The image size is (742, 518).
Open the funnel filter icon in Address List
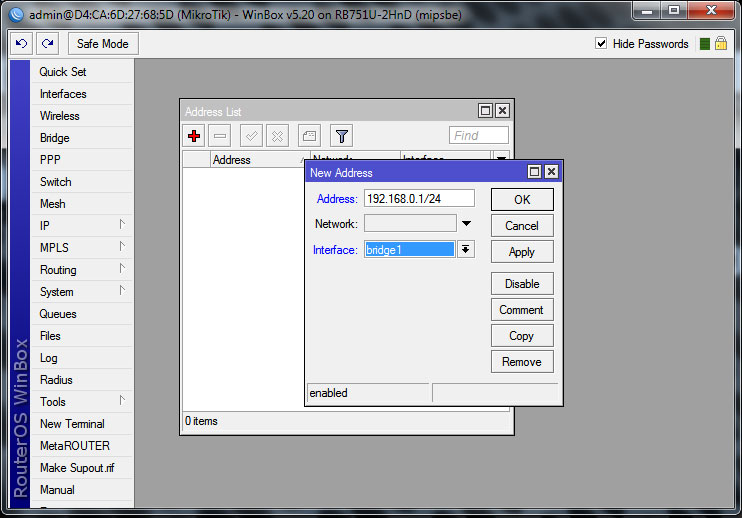click(341, 136)
